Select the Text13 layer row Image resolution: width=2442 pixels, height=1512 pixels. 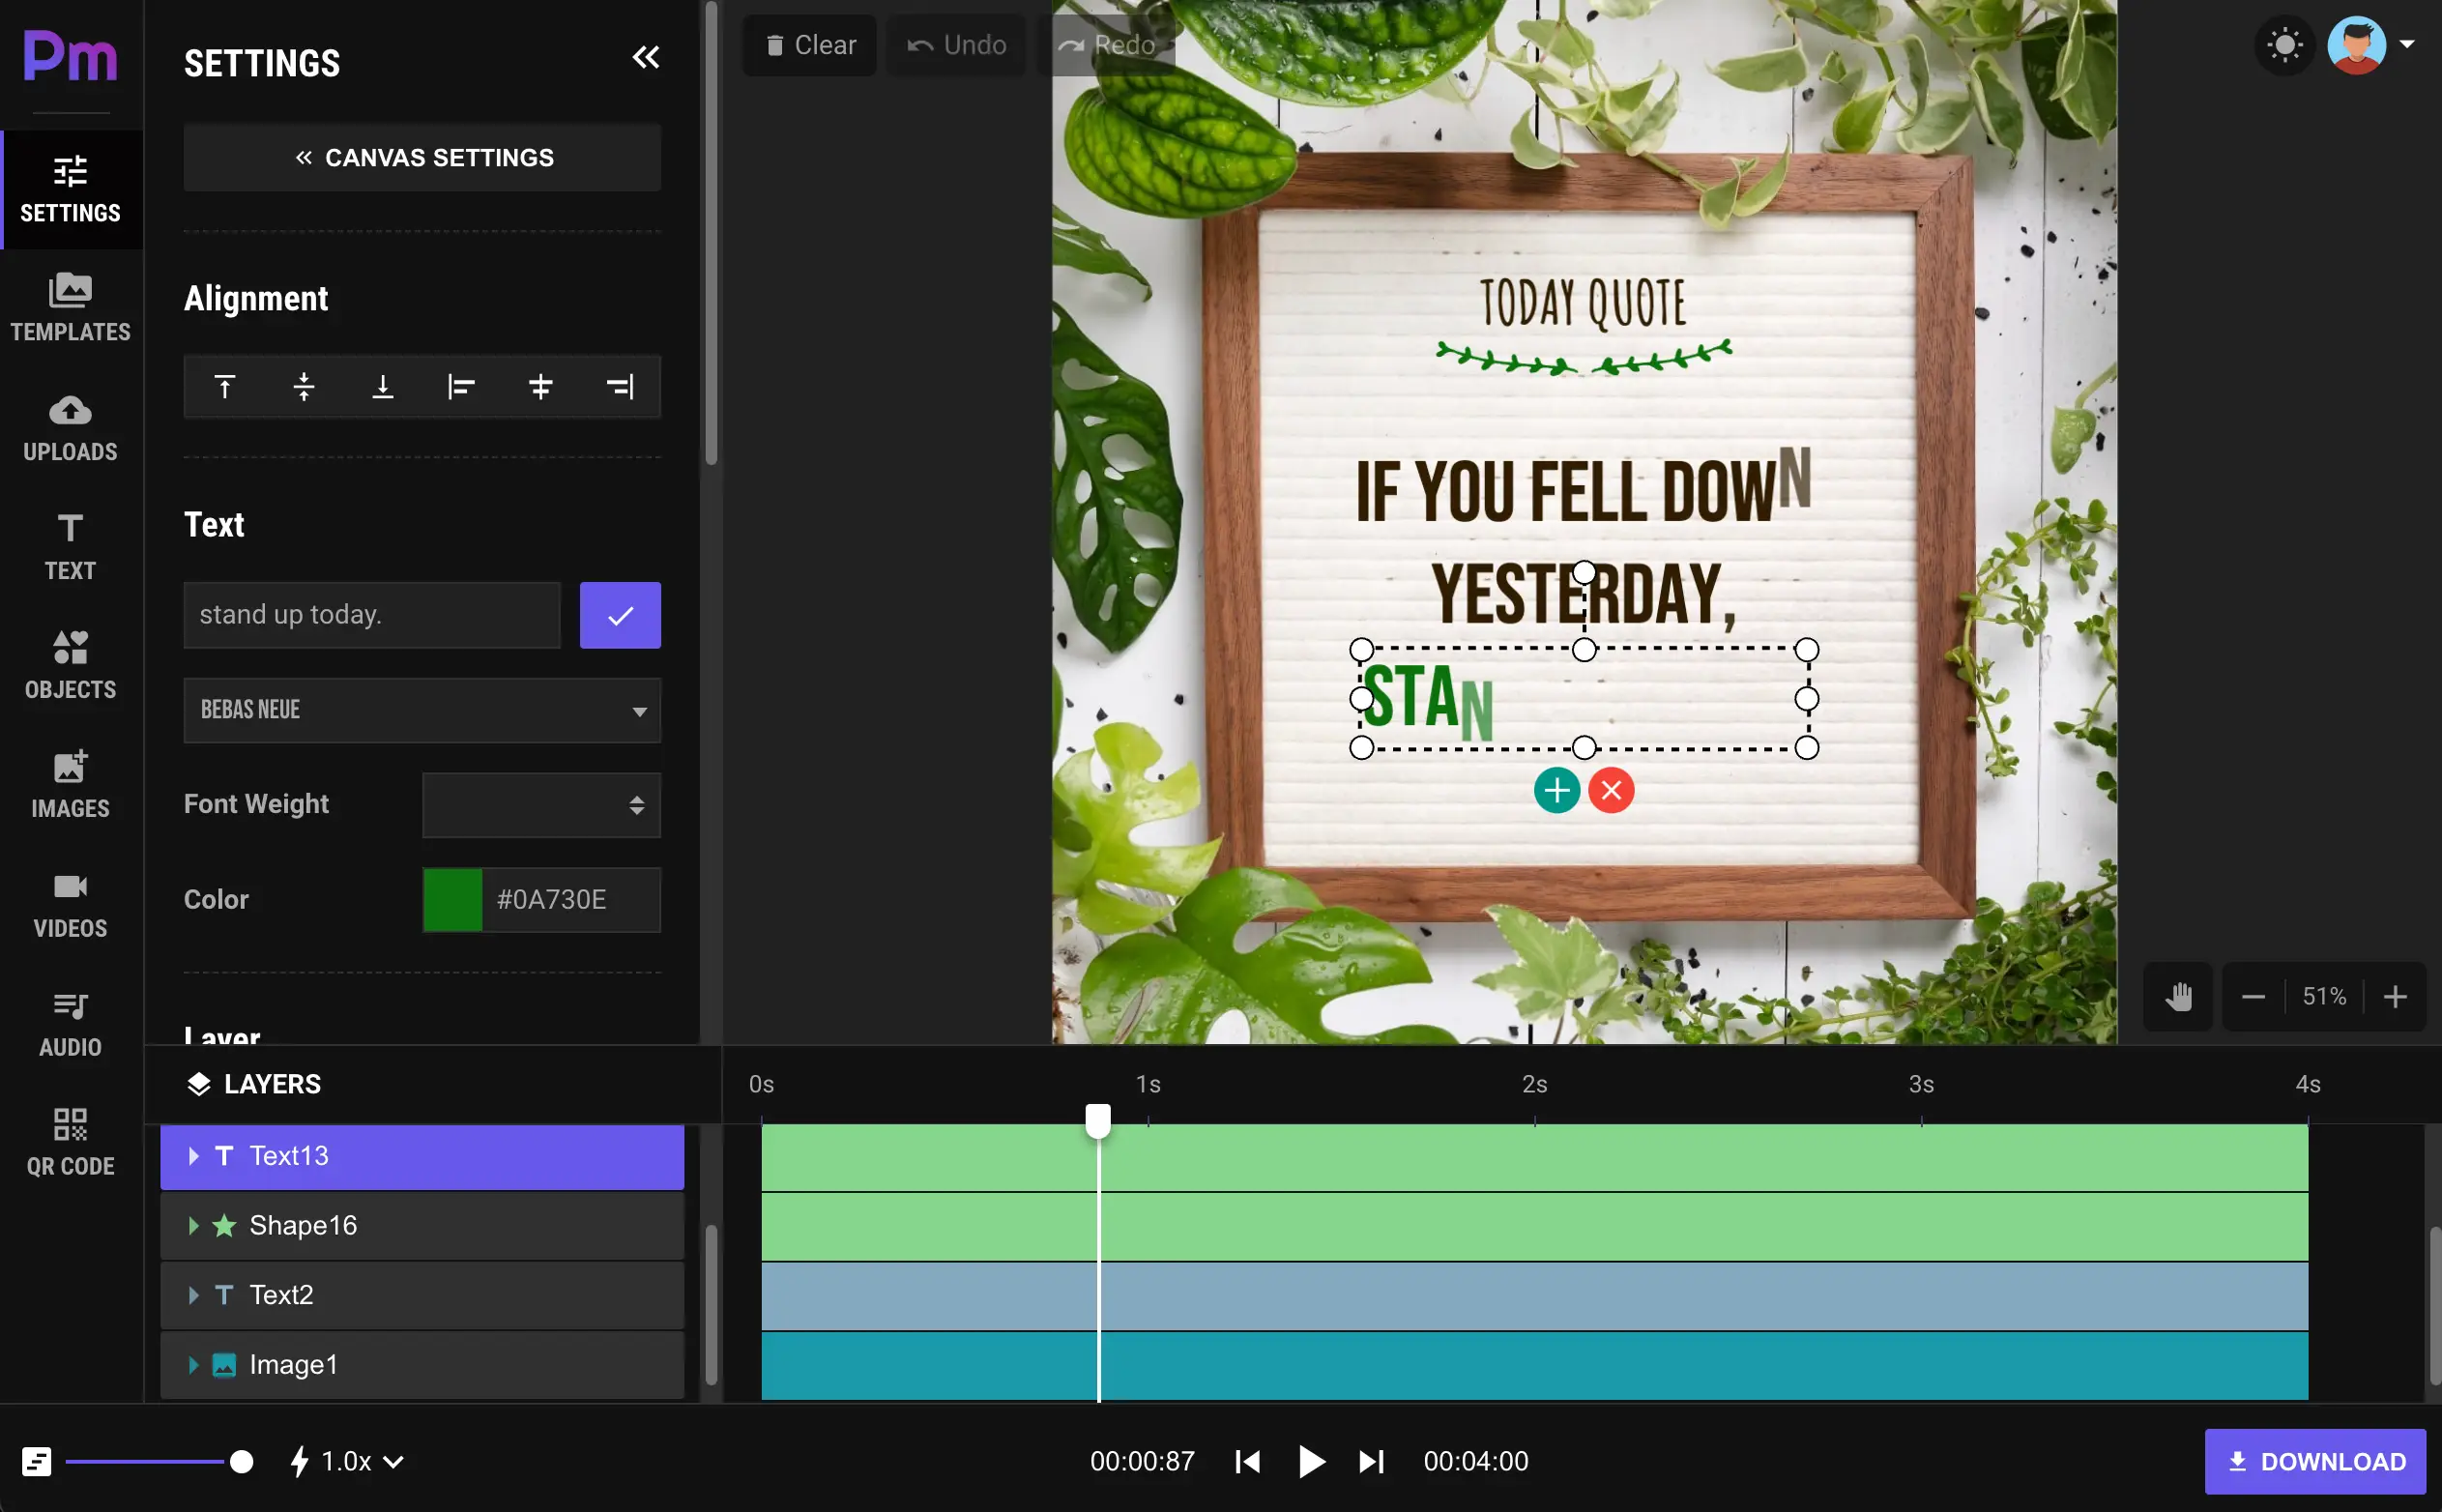(x=422, y=1157)
